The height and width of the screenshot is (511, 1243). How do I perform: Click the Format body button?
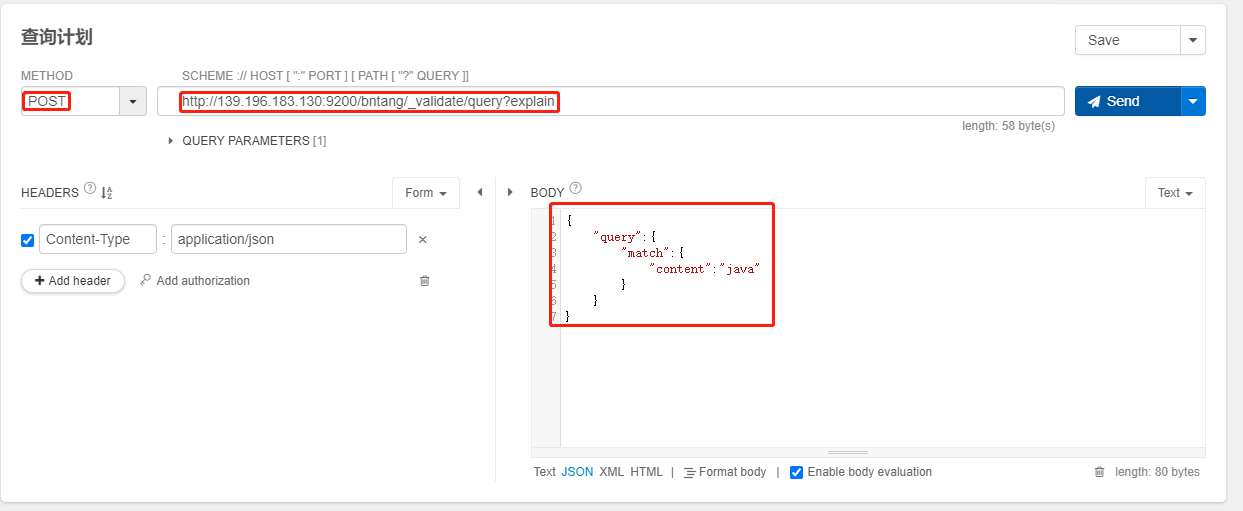click(x=725, y=472)
